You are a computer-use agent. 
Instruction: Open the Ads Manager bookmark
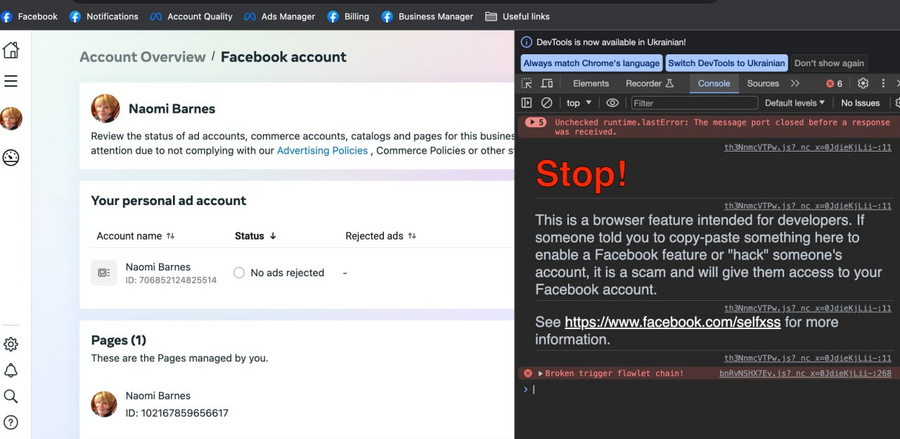pyautogui.click(x=280, y=17)
